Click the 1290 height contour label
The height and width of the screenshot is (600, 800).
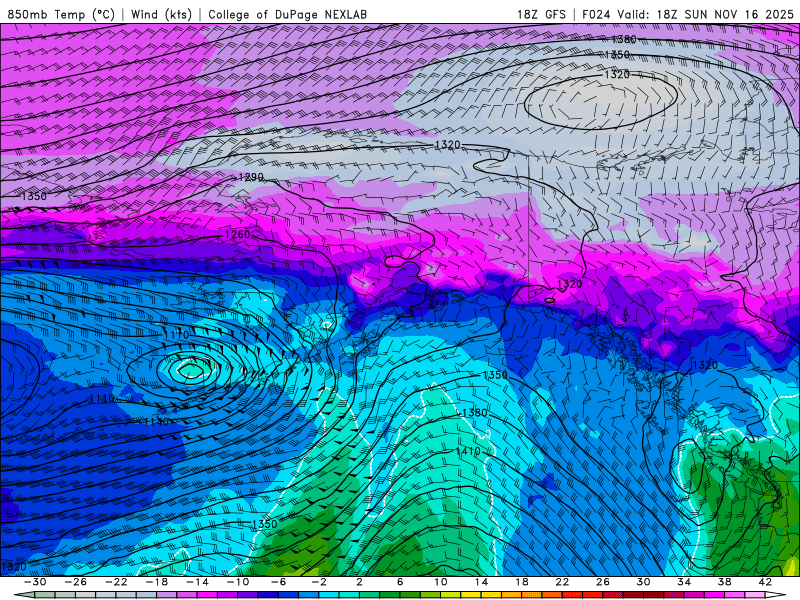tap(251, 177)
